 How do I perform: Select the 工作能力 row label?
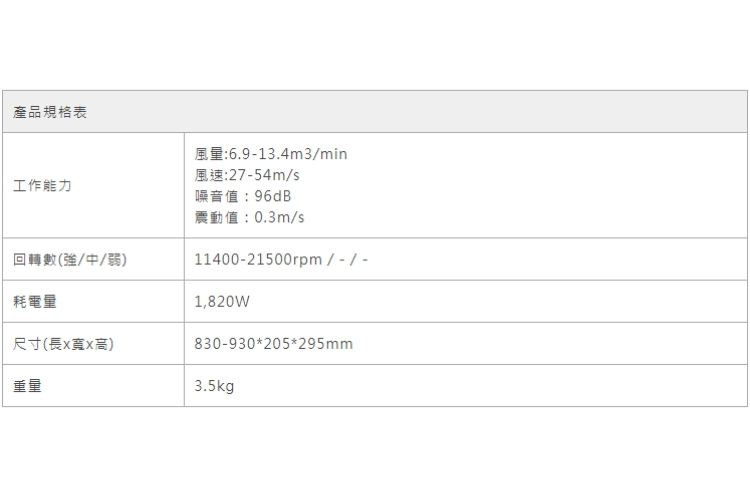pos(43,186)
